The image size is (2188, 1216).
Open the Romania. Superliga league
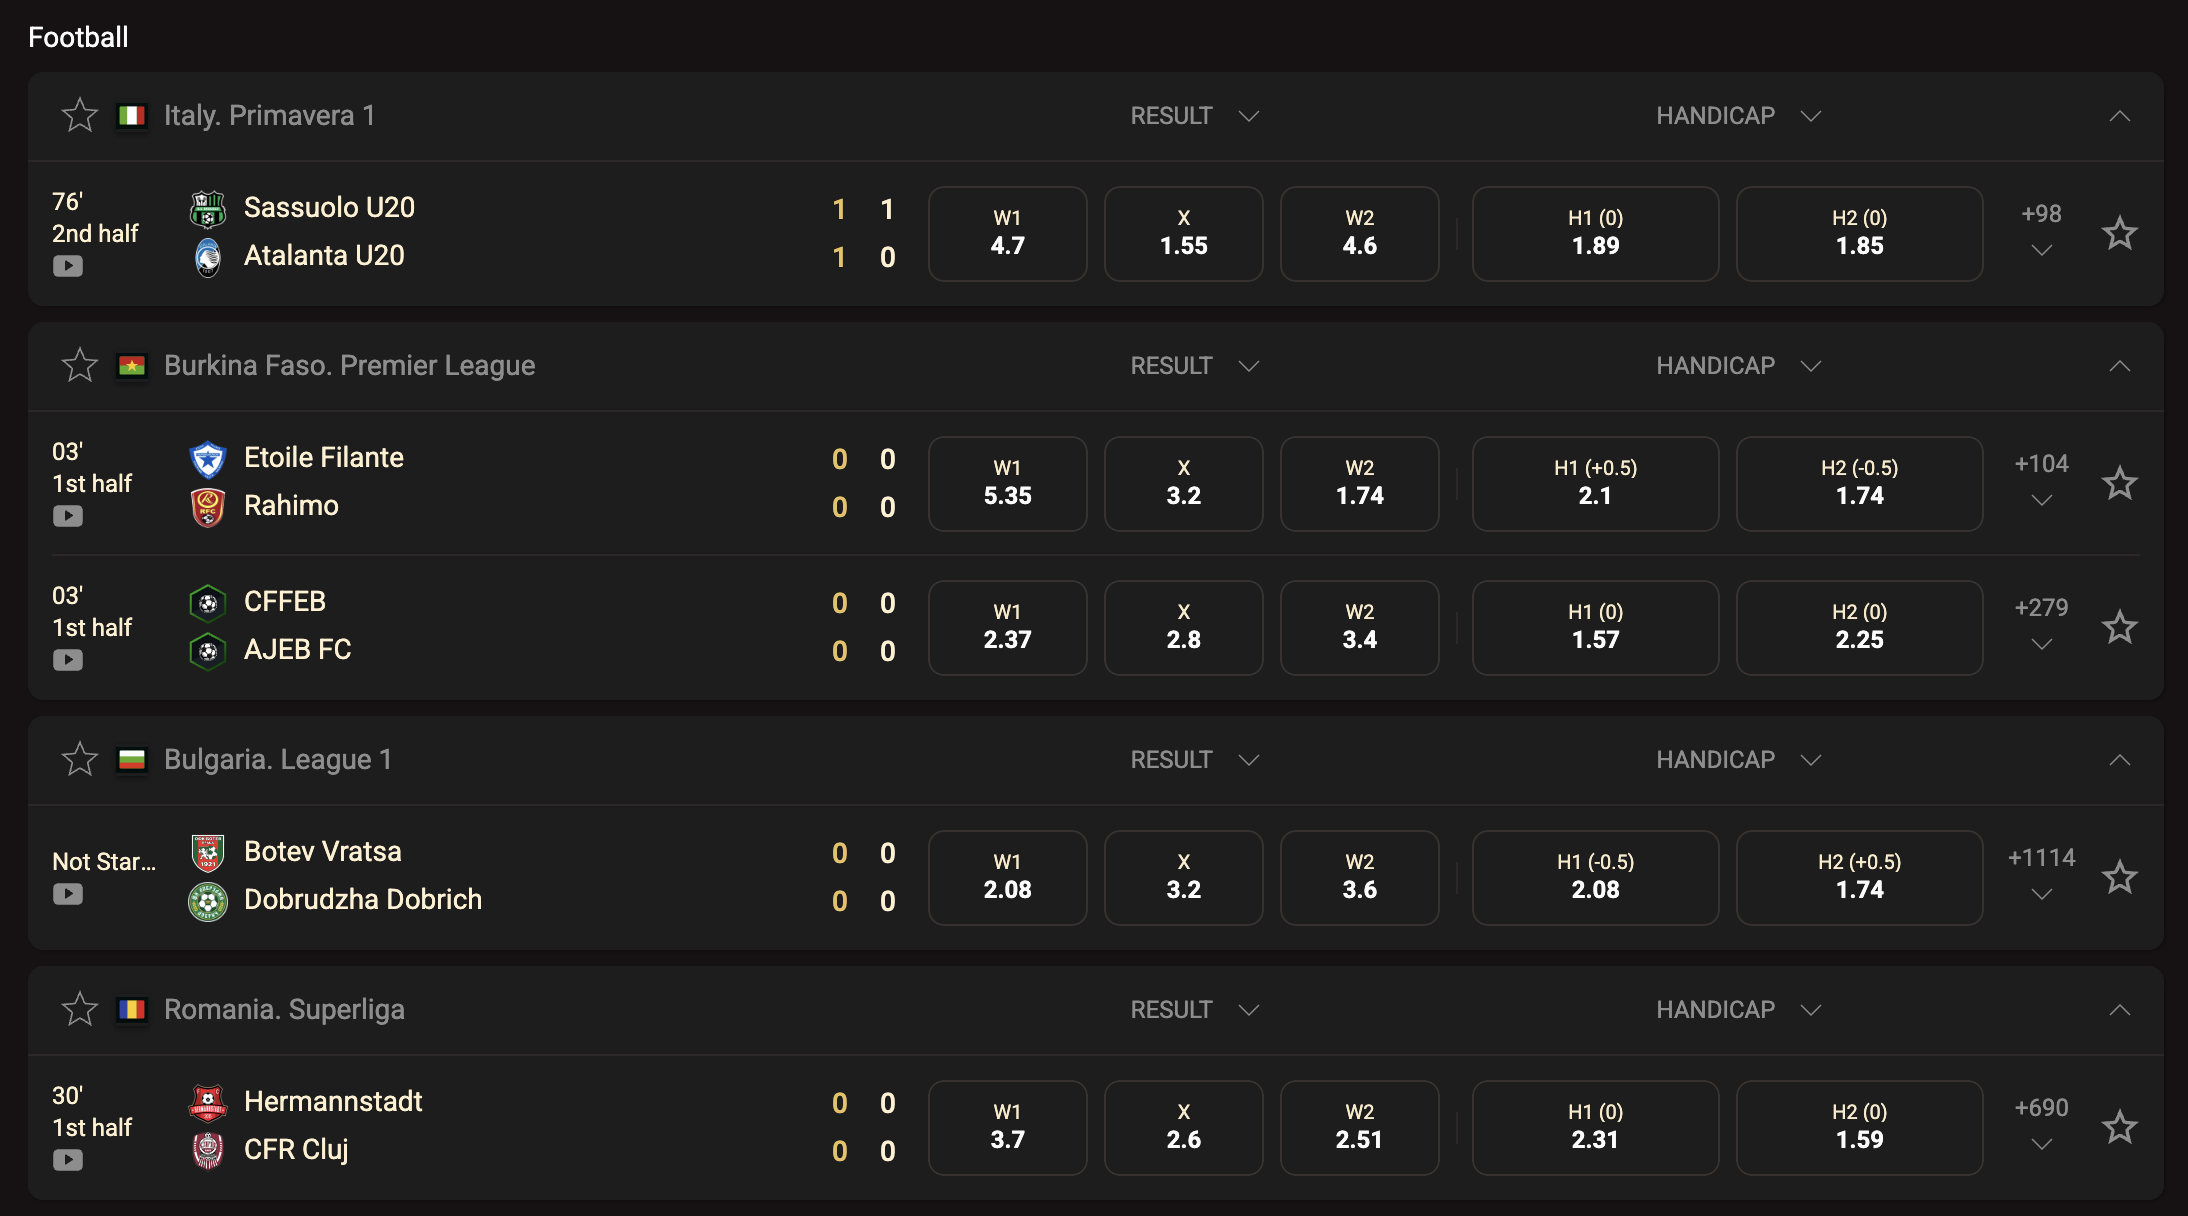[x=284, y=1010]
